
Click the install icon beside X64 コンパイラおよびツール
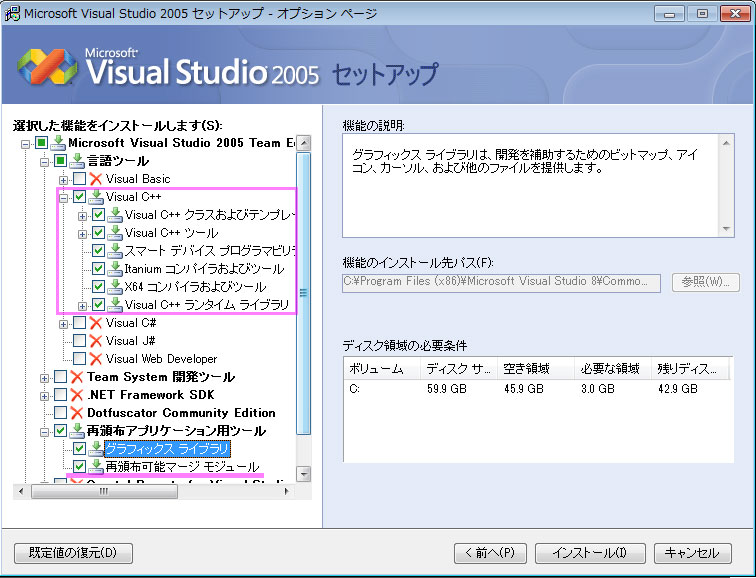[115, 287]
